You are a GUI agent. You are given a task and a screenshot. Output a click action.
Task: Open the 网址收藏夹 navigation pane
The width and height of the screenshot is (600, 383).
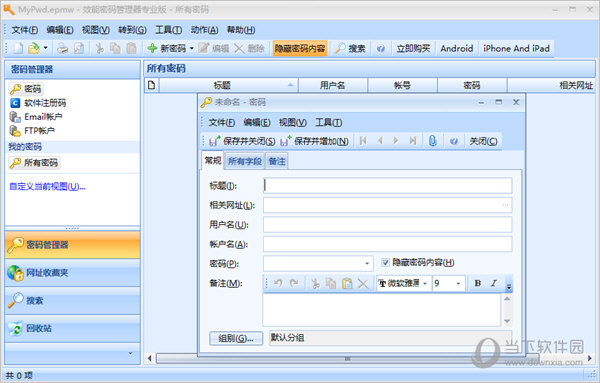[x=72, y=273]
